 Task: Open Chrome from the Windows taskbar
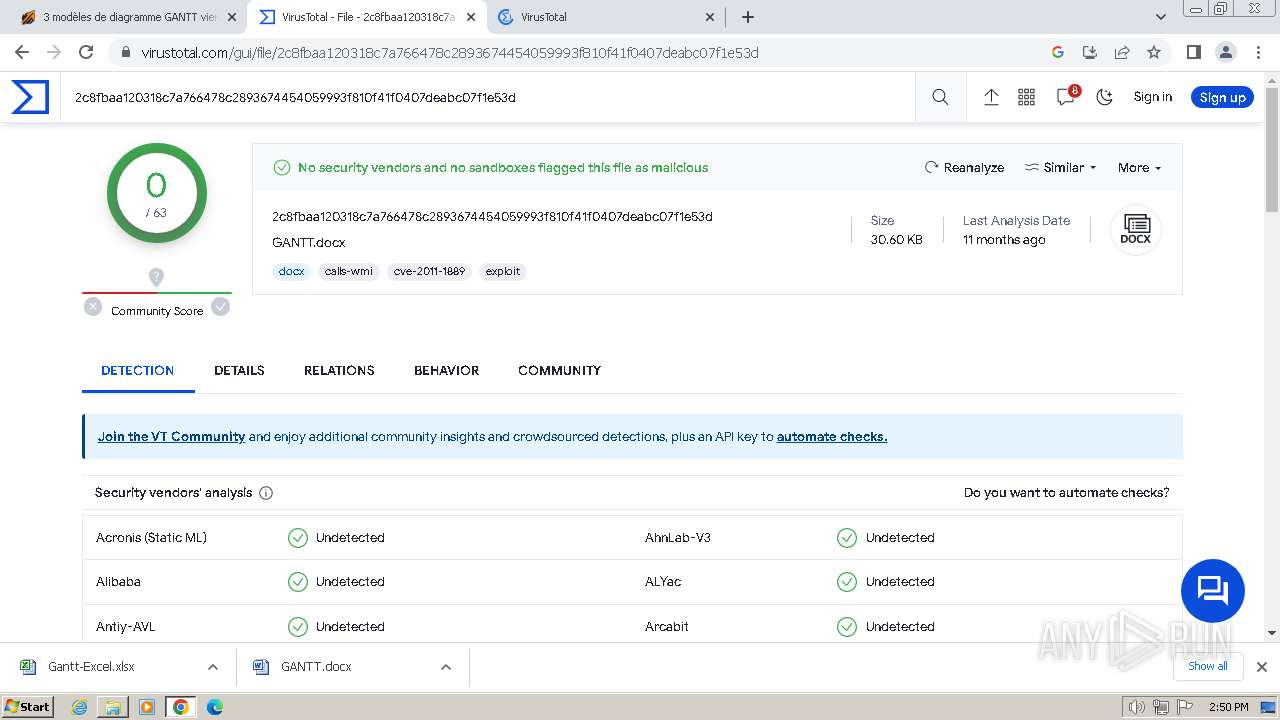pos(181,707)
